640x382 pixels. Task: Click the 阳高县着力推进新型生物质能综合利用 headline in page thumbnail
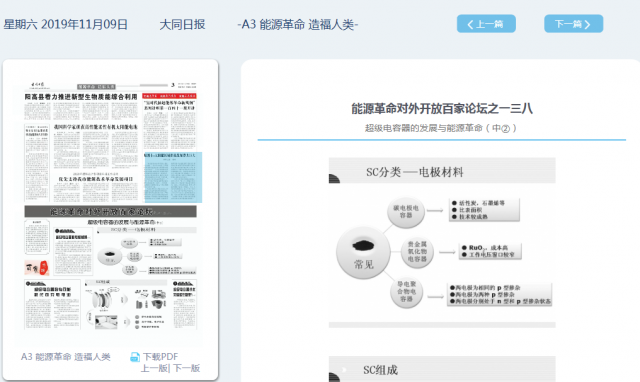click(x=81, y=97)
